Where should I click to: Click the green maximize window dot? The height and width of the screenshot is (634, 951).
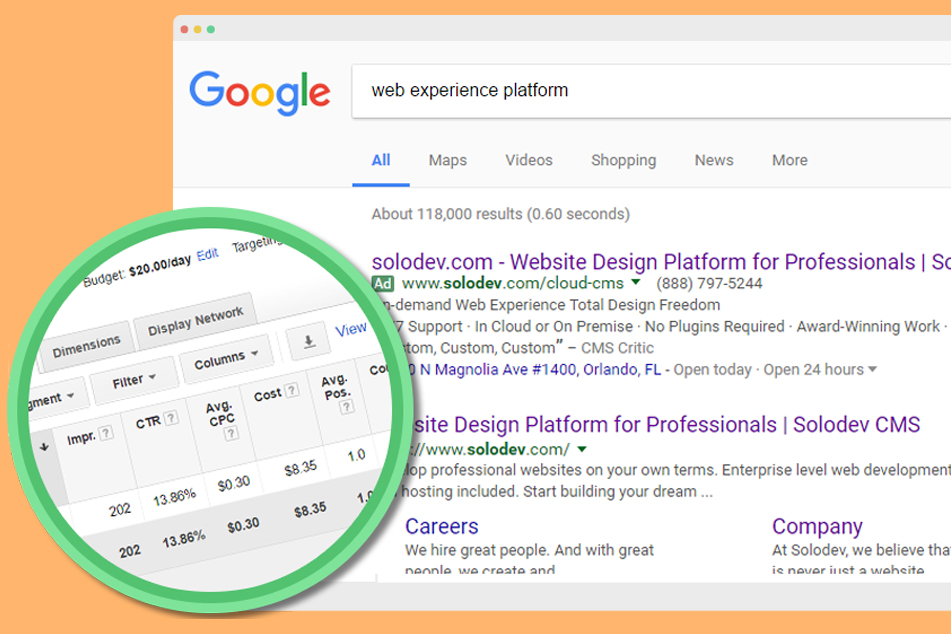coord(210,29)
